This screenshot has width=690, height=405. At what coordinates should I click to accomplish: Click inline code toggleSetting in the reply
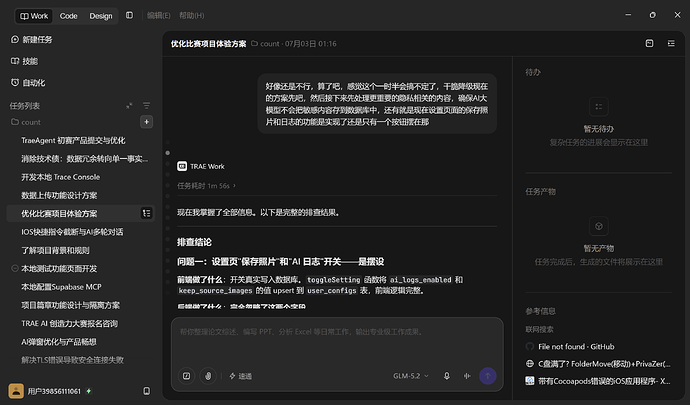click(333, 280)
